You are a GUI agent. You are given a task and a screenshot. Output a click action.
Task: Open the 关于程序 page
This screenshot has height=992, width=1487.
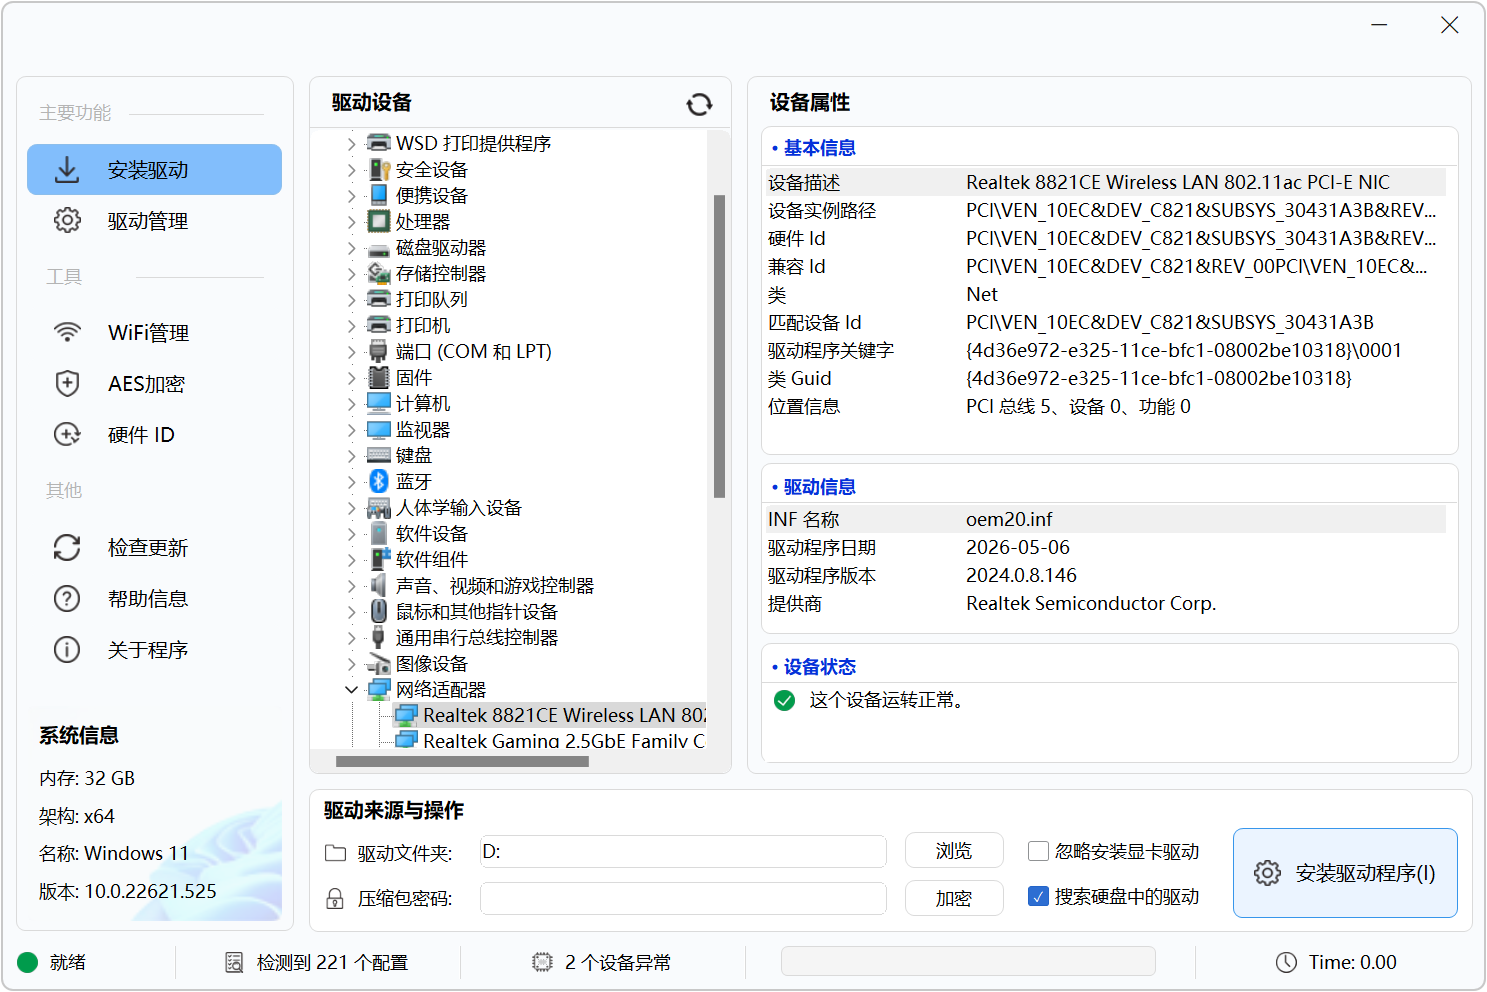(x=154, y=650)
